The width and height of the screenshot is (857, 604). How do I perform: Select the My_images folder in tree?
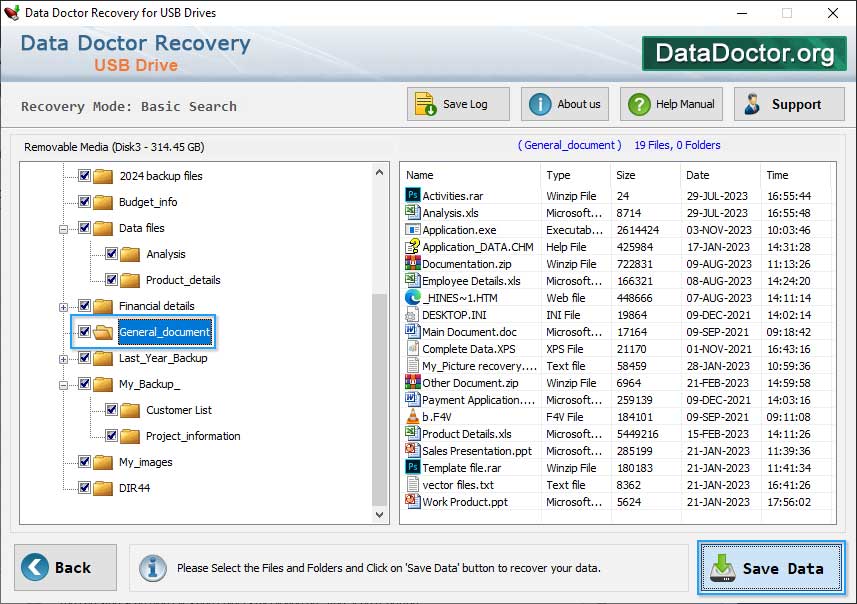145,462
